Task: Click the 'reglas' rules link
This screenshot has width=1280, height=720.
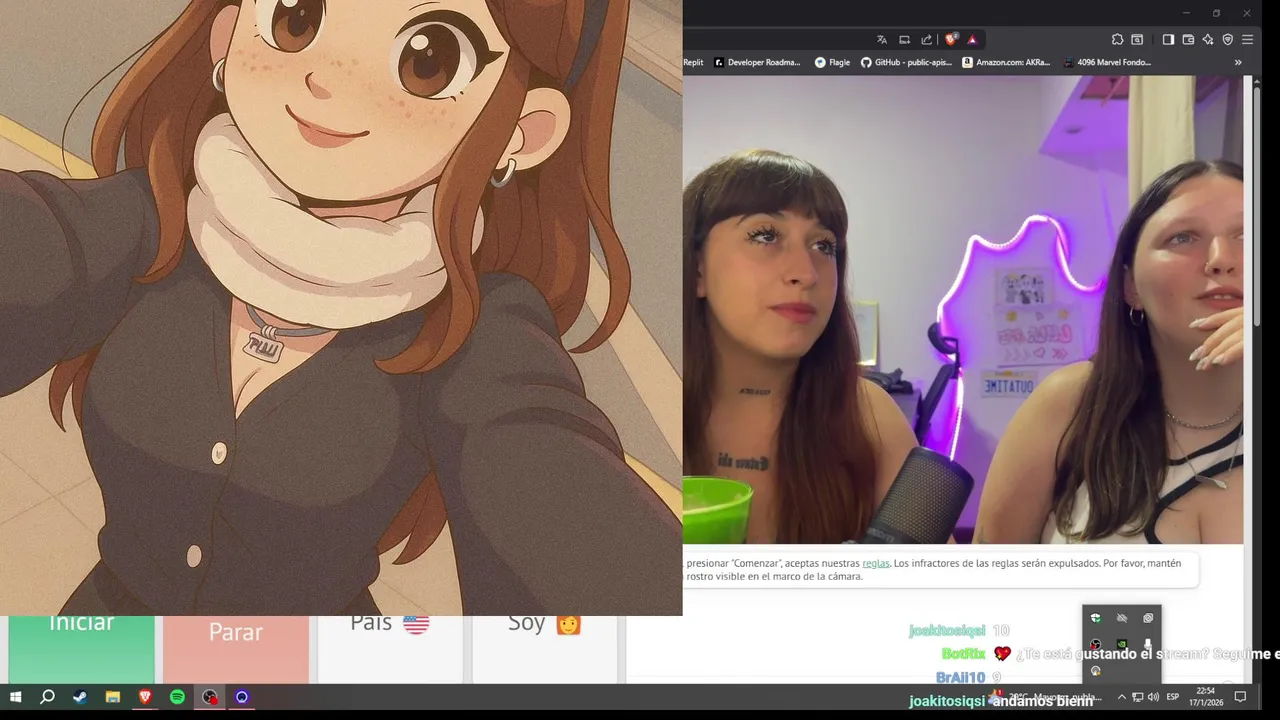Action: [876, 563]
